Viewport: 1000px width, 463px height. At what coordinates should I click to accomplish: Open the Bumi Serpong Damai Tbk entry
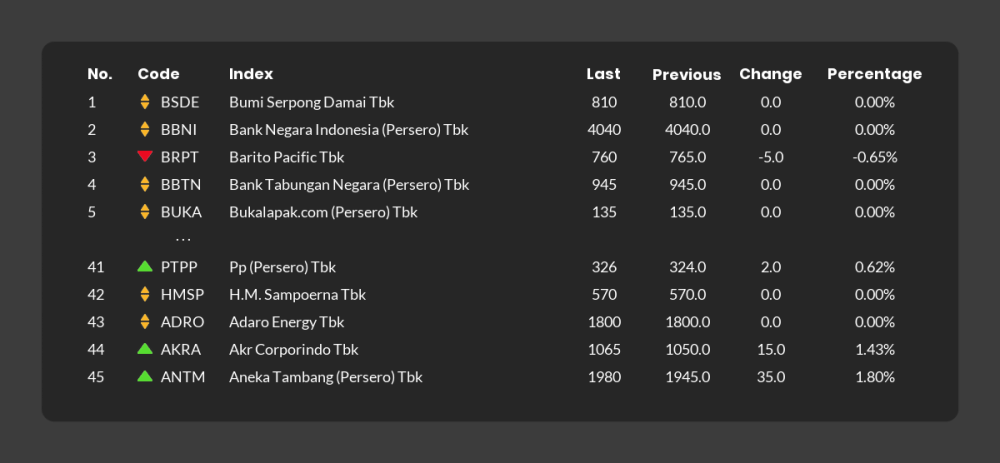pyautogui.click(x=311, y=102)
